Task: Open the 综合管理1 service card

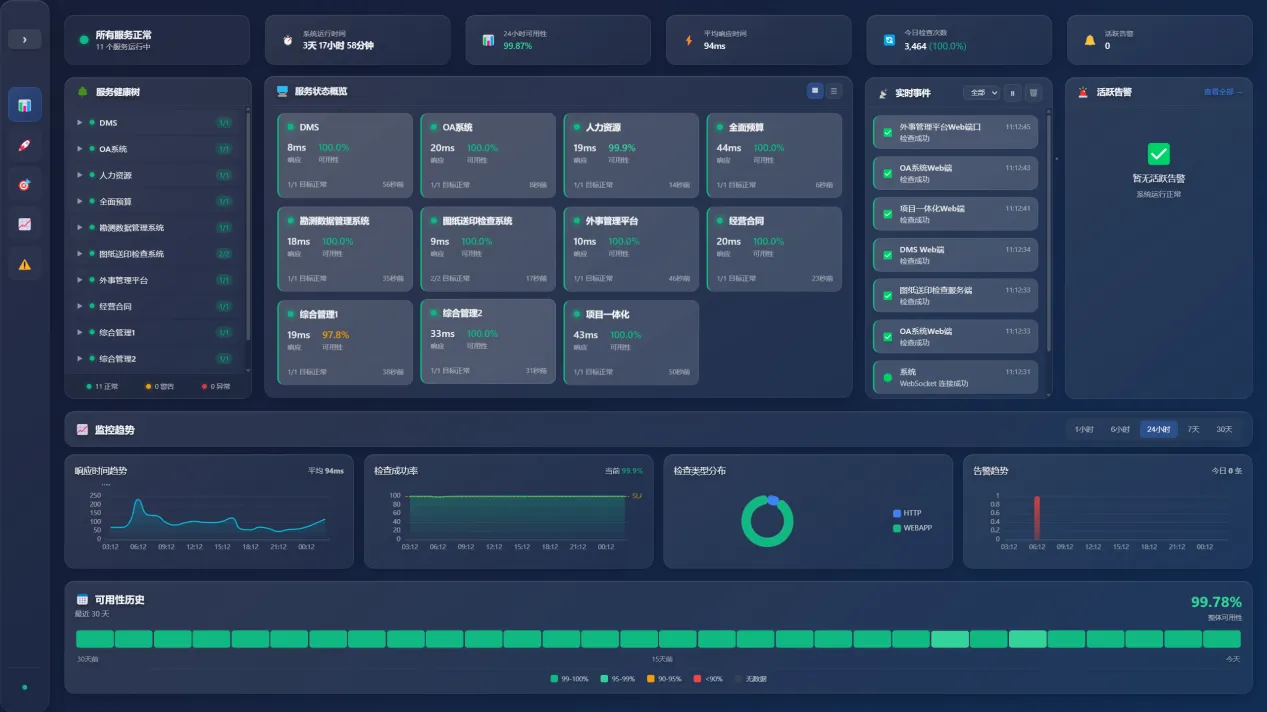Action: (344, 341)
